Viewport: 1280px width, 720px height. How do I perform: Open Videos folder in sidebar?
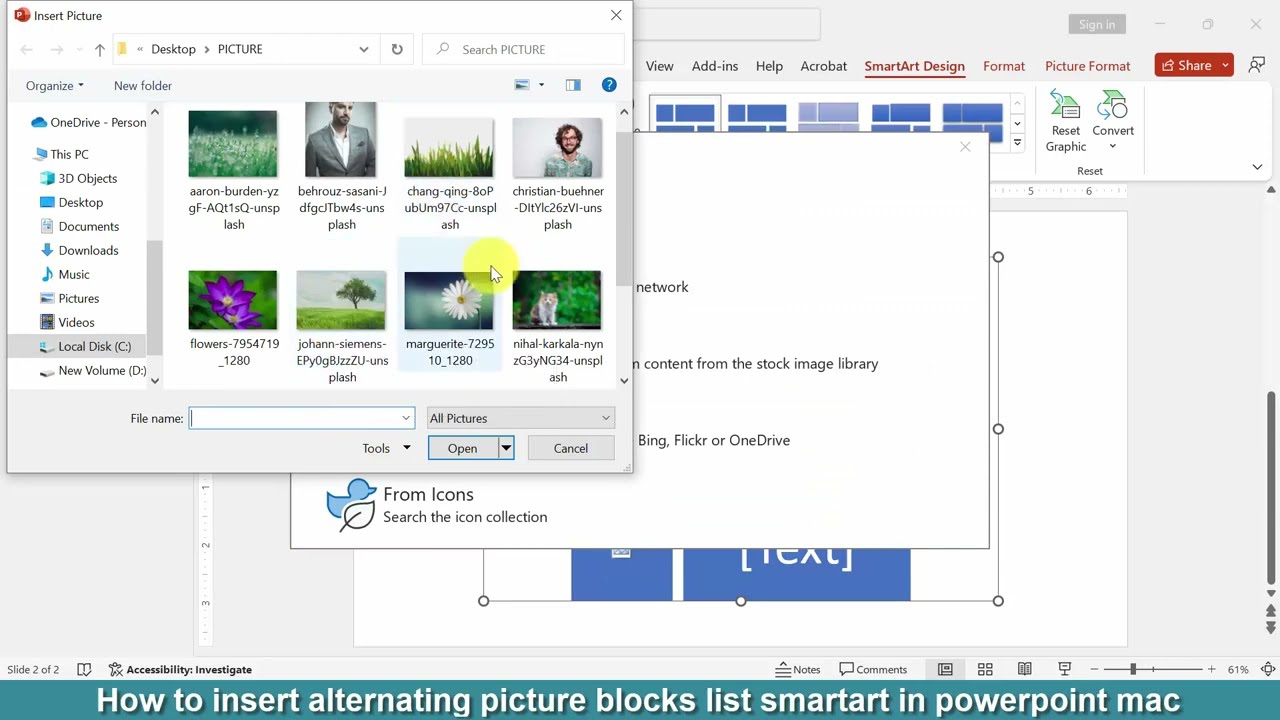[x=67, y=322]
